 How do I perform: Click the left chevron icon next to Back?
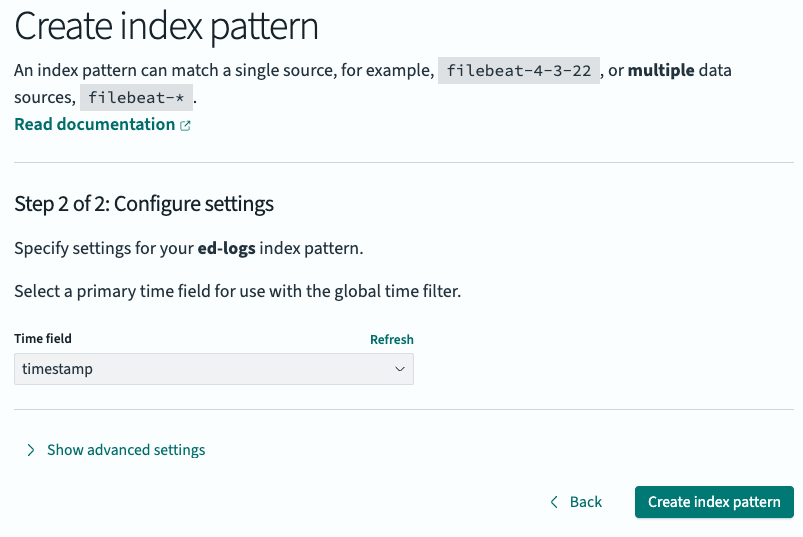click(554, 502)
